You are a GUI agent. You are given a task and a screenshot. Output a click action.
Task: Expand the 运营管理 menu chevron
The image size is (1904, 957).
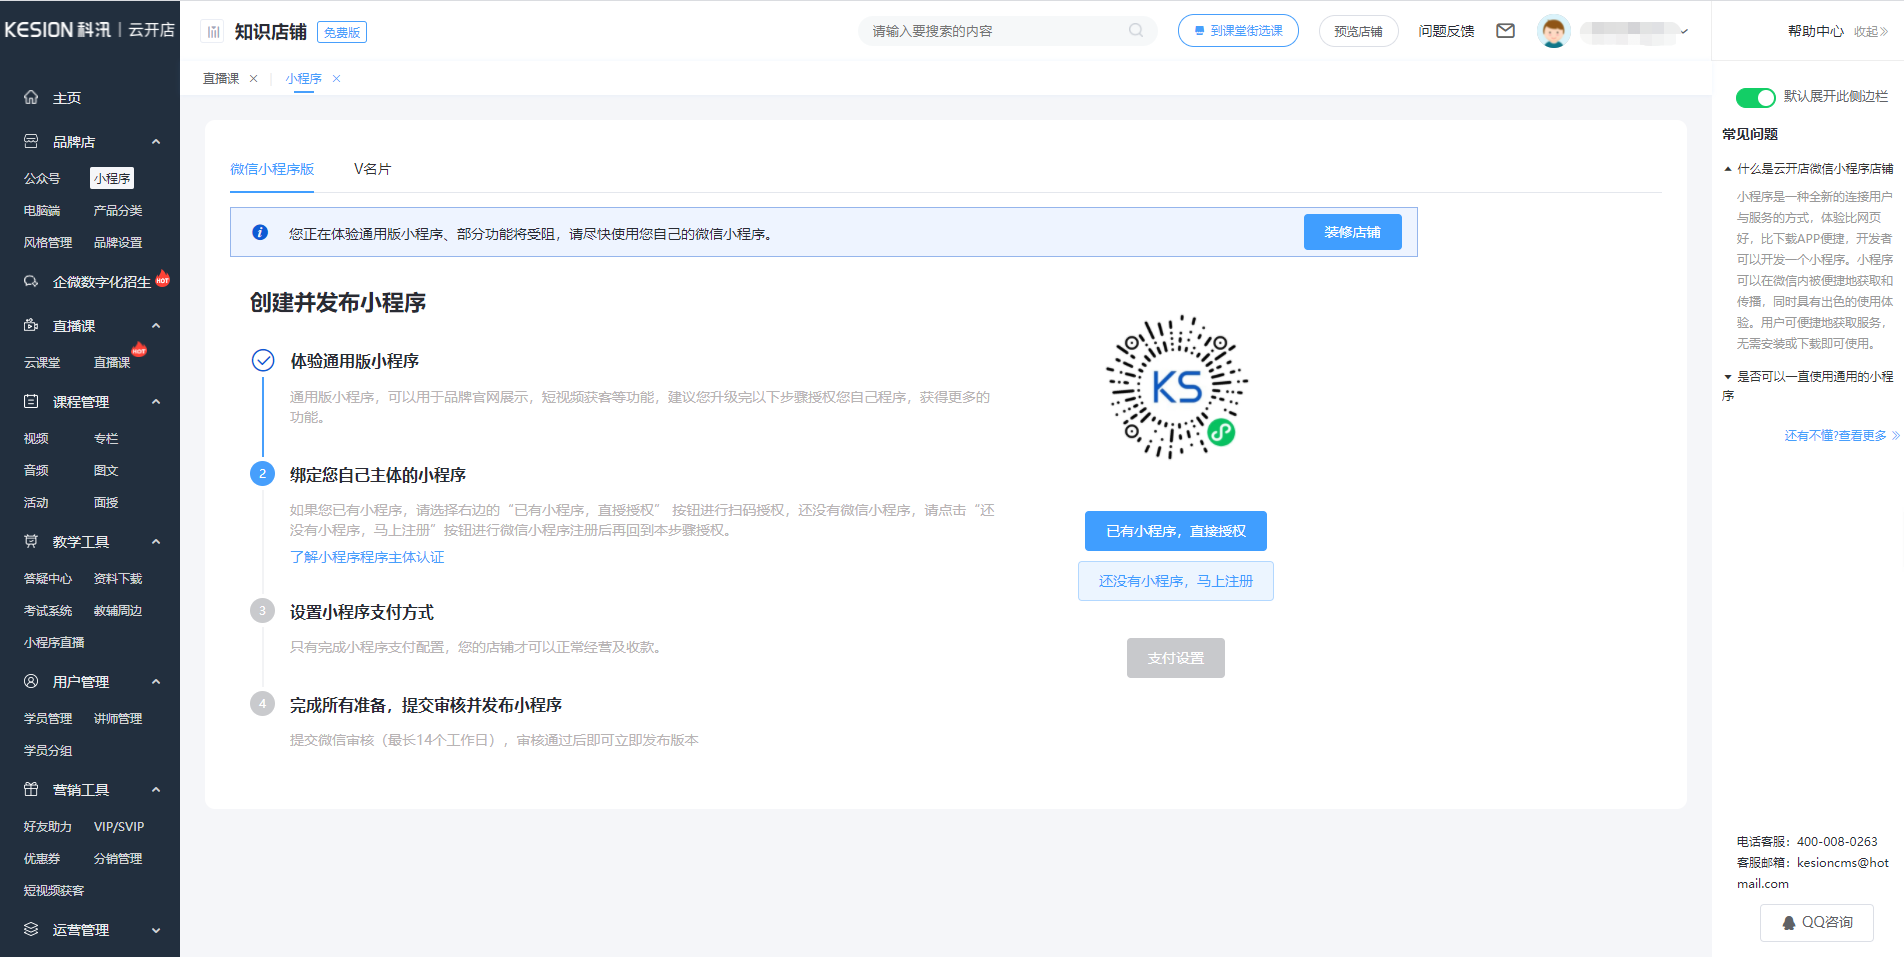156,930
